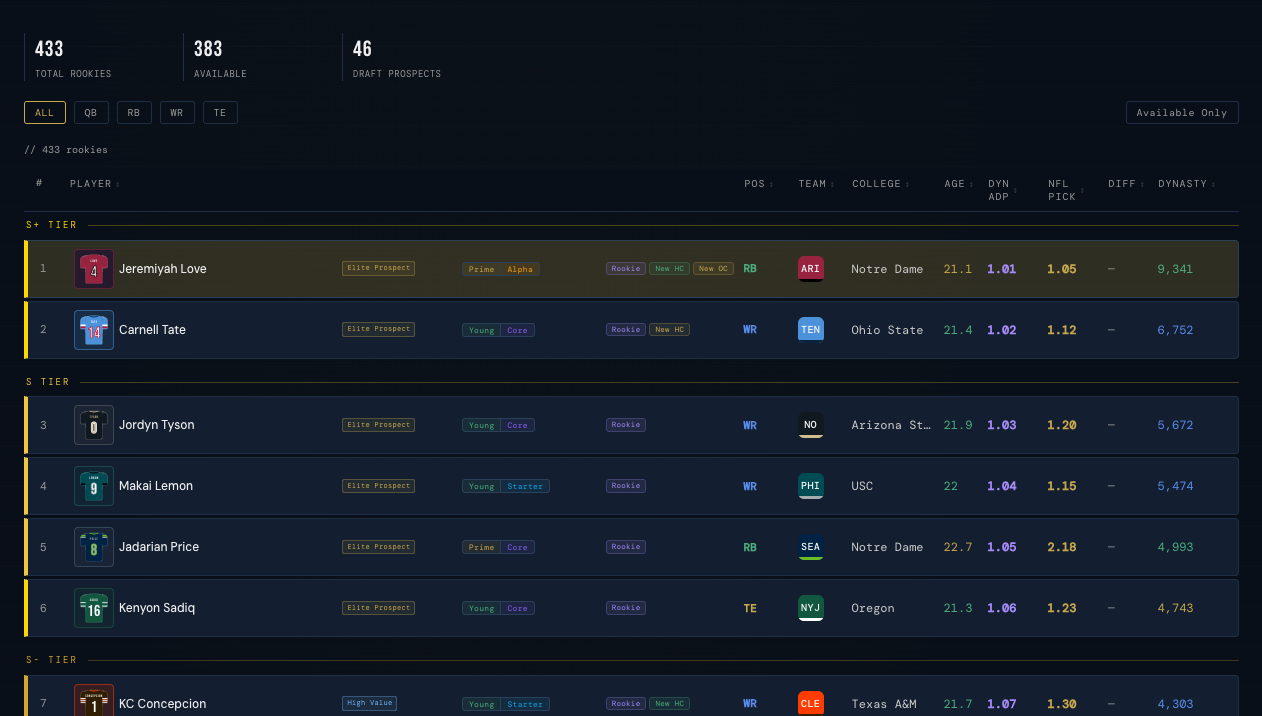Screen dimensions: 1262x716
Task: Open Jeremiyah Love player name
Action: coord(163,269)
